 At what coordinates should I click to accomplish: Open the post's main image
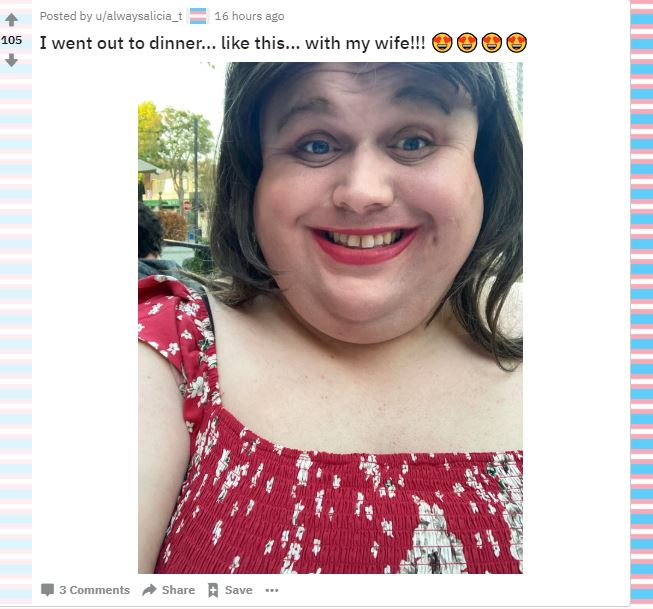[x=330, y=318]
